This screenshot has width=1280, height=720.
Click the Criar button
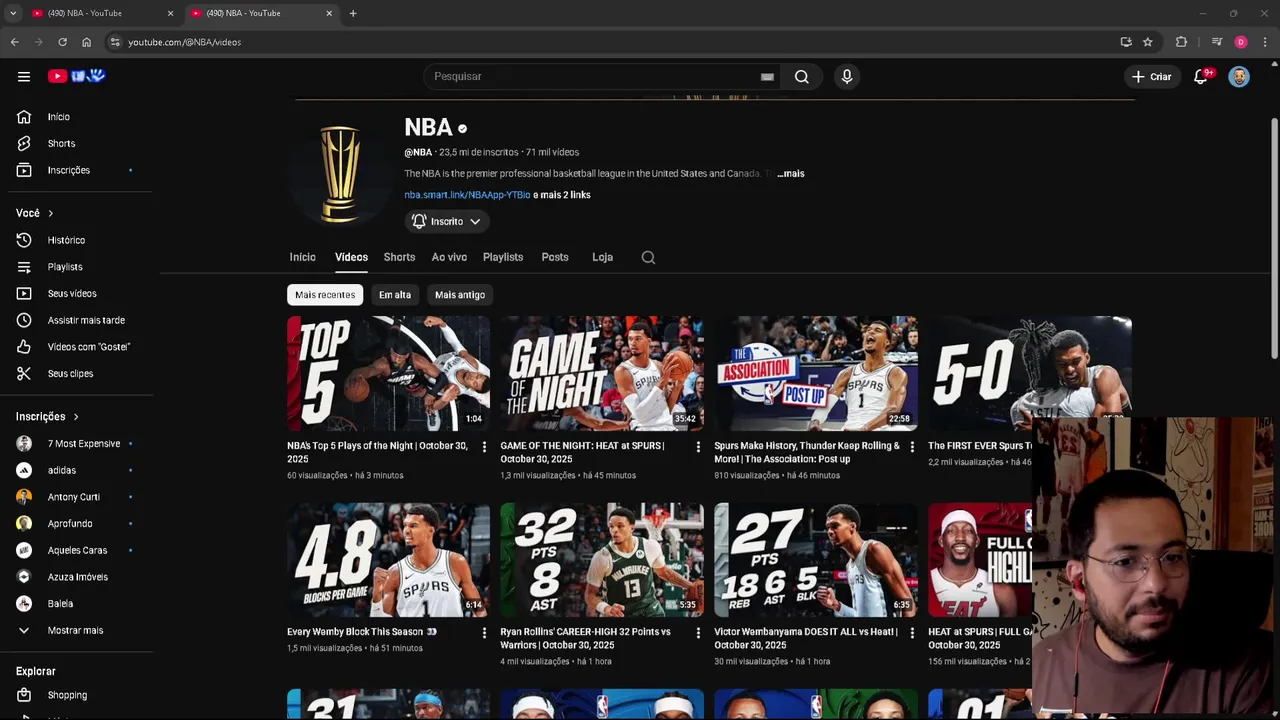(x=1151, y=76)
